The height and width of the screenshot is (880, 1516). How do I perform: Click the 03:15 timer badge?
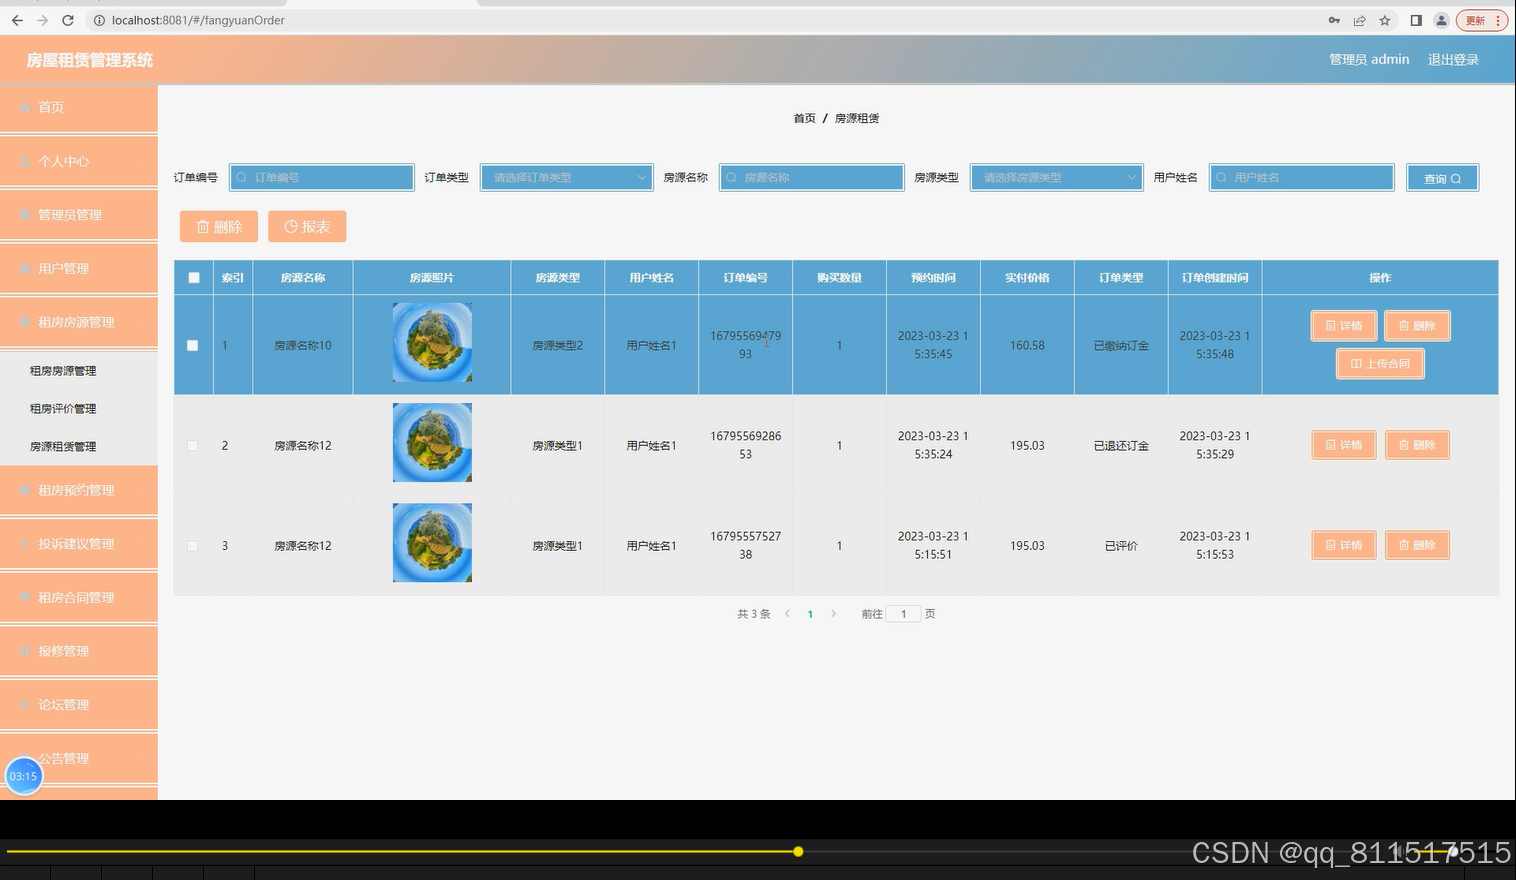(x=24, y=776)
